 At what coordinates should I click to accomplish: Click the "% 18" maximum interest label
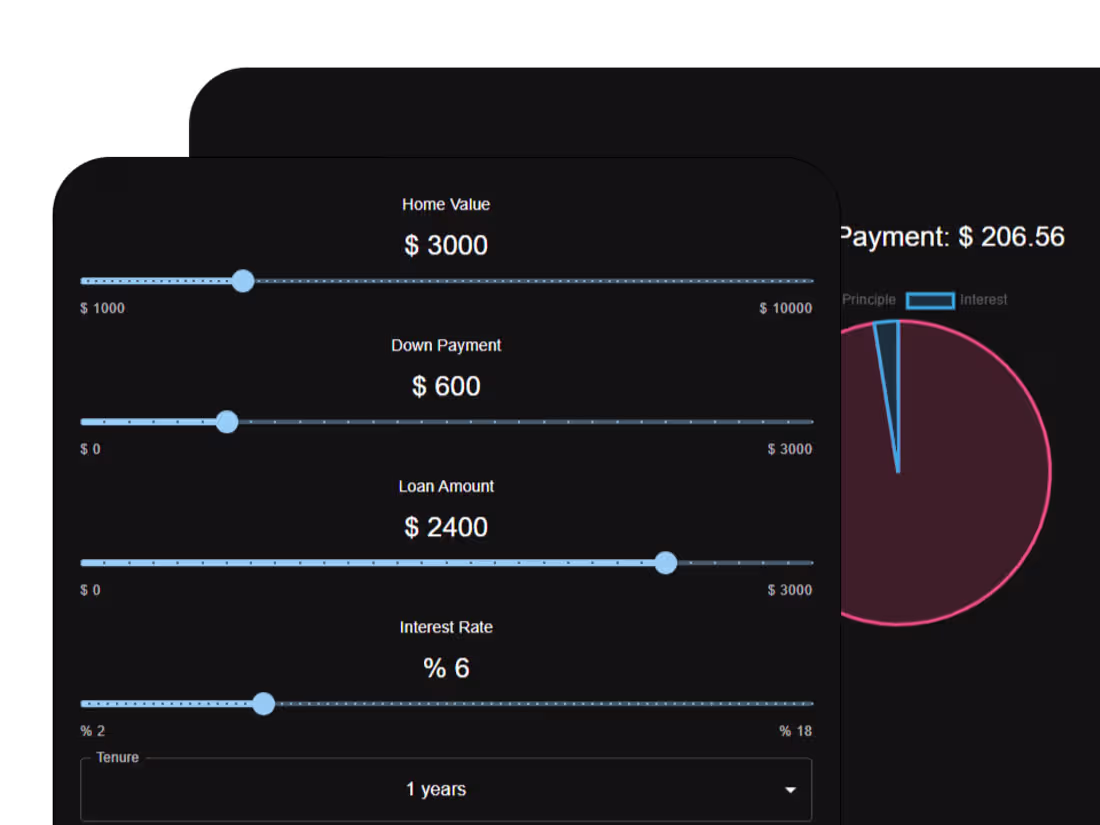[794, 730]
